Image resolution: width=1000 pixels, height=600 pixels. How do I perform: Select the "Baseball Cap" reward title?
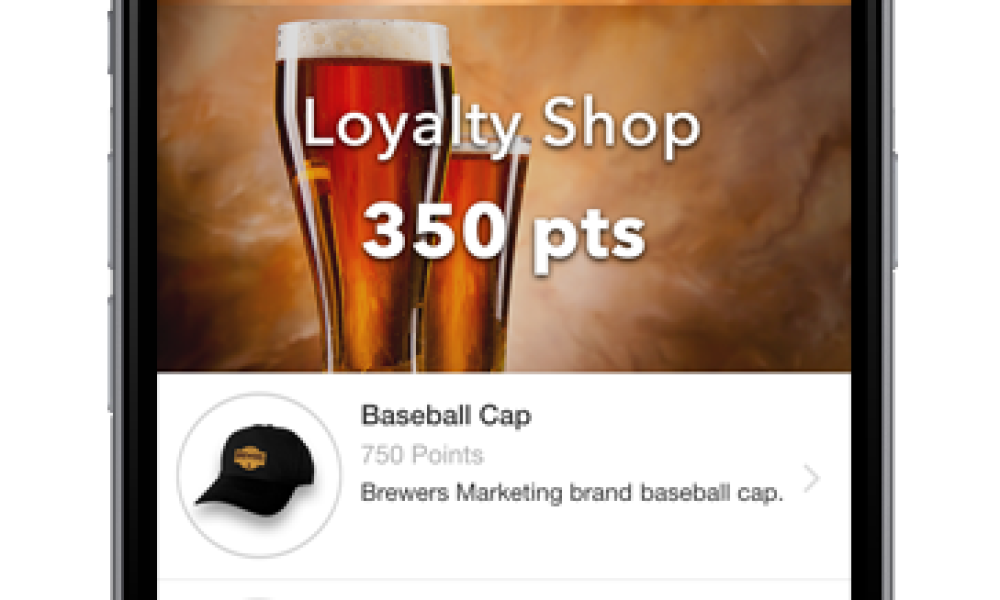(446, 415)
